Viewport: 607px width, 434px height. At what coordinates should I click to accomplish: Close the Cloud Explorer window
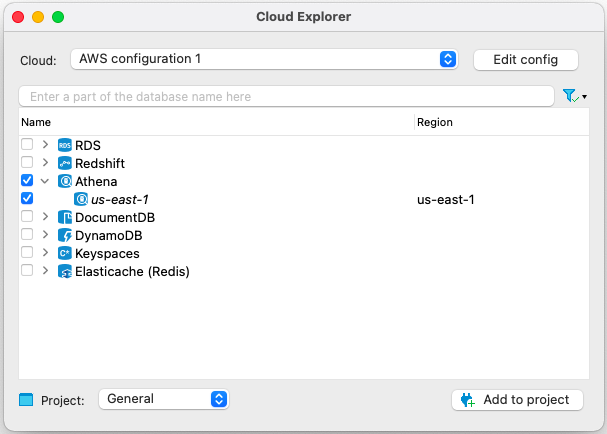coord(18,17)
